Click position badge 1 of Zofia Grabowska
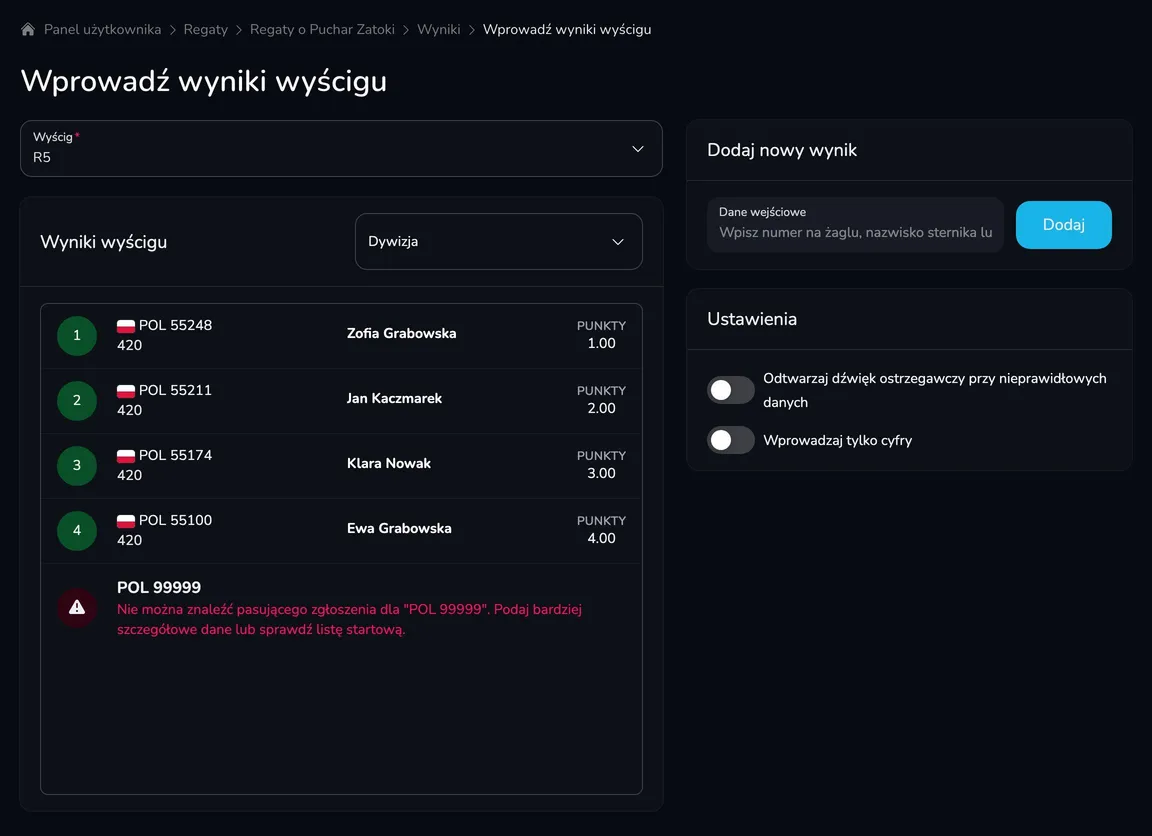This screenshot has width=1152, height=836. tap(77, 336)
